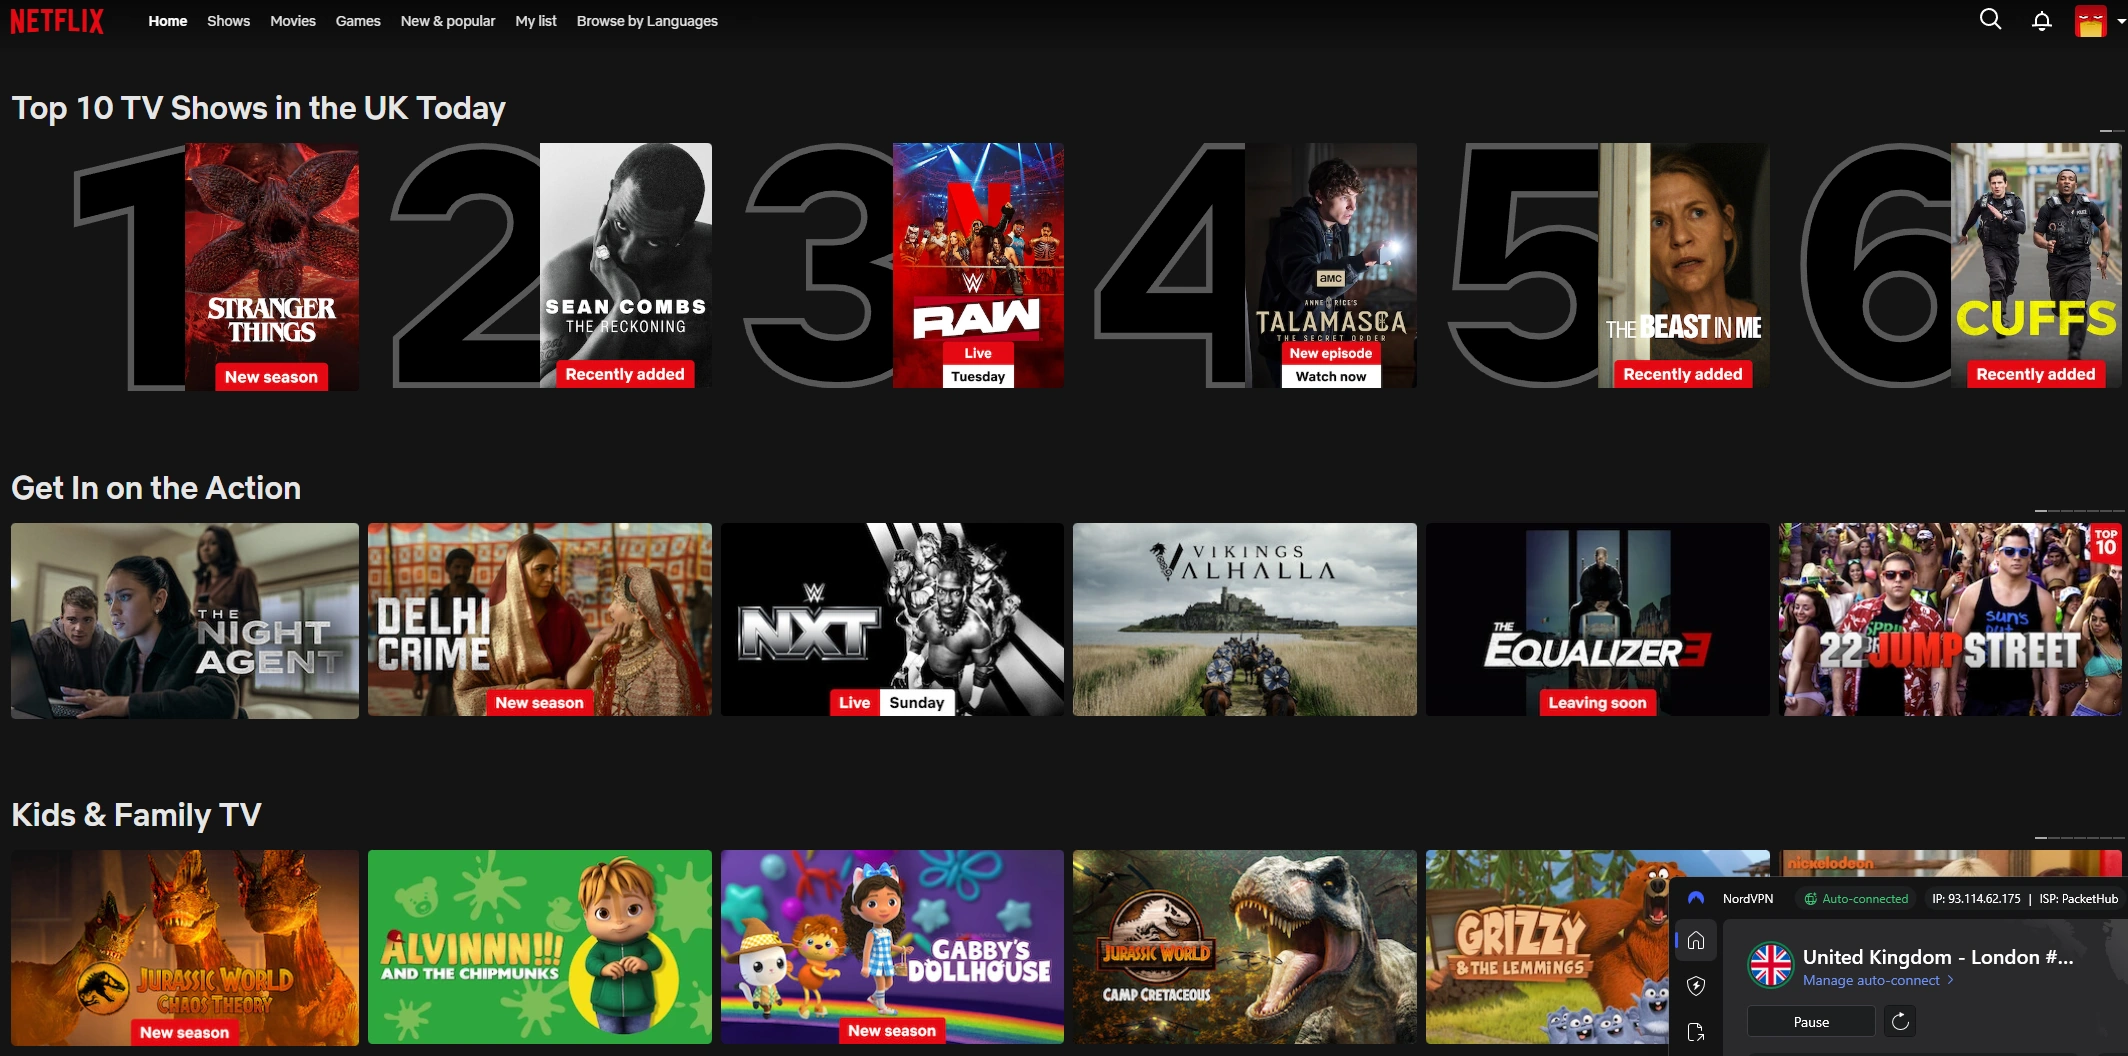Screen dimensions: 2128x1056
Task: Open NordVPN Threat Protection shield icon
Action: pyautogui.click(x=1696, y=986)
